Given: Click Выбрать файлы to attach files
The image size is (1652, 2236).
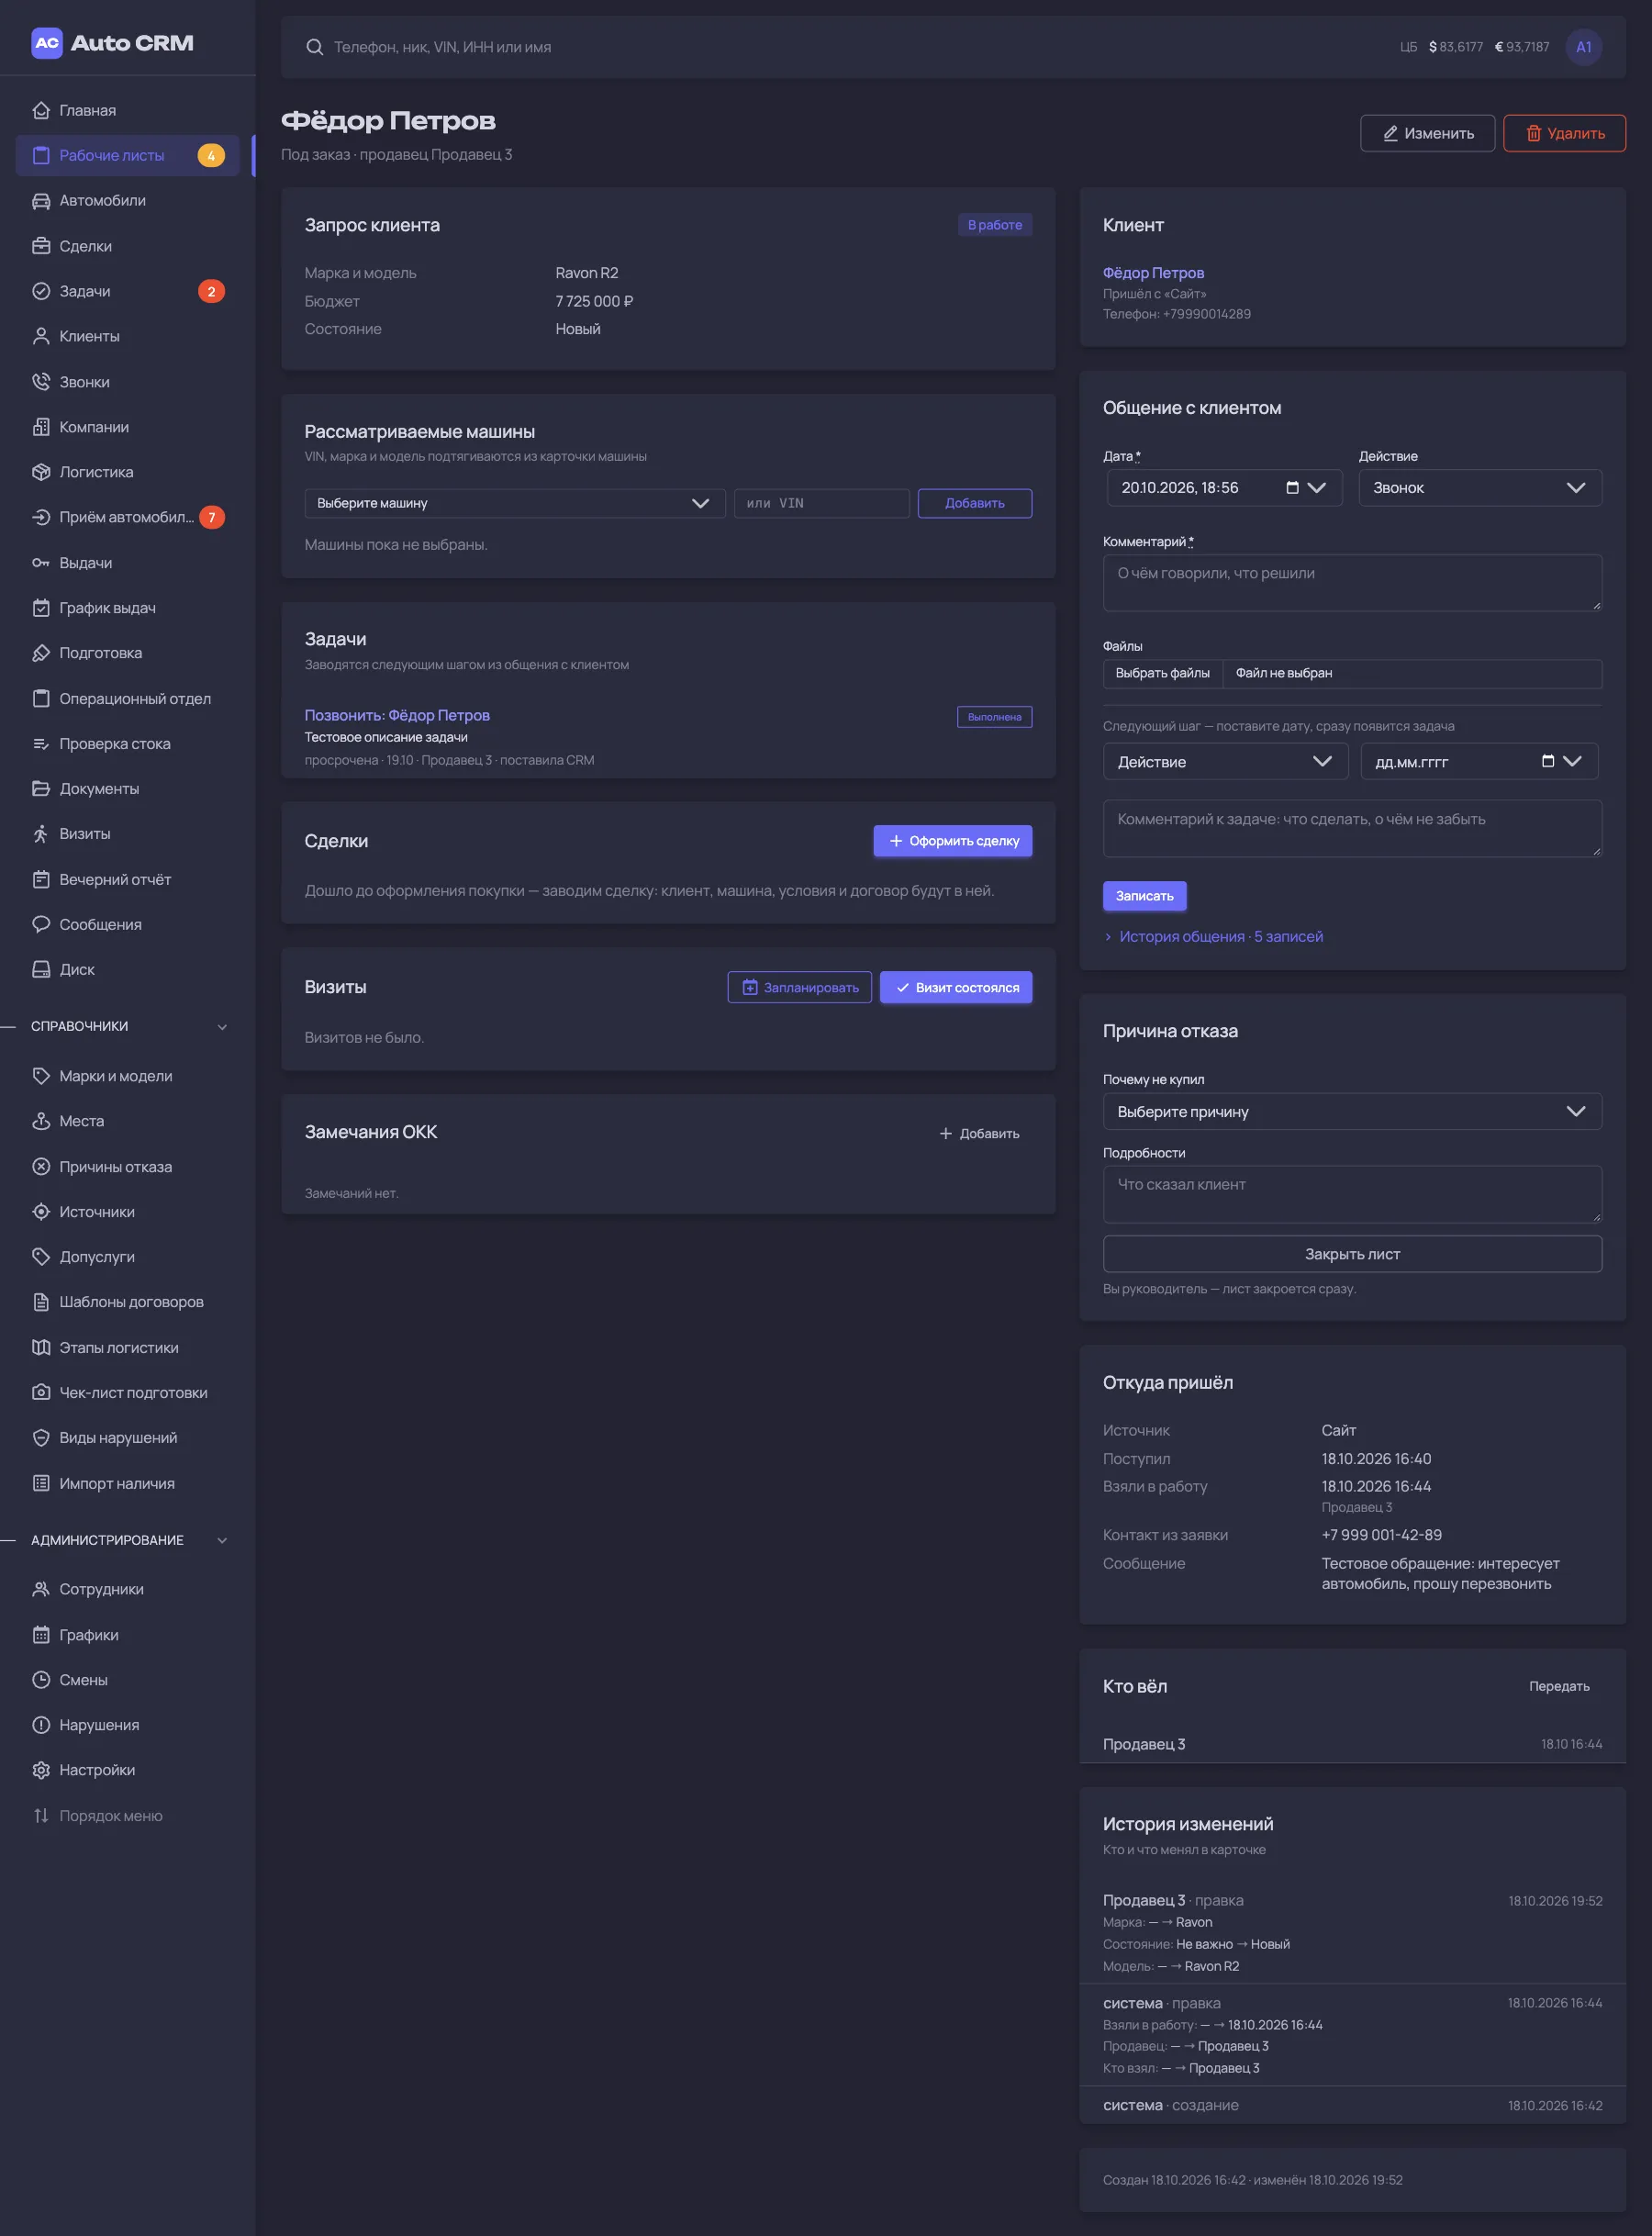Looking at the screenshot, I should pyautogui.click(x=1162, y=673).
